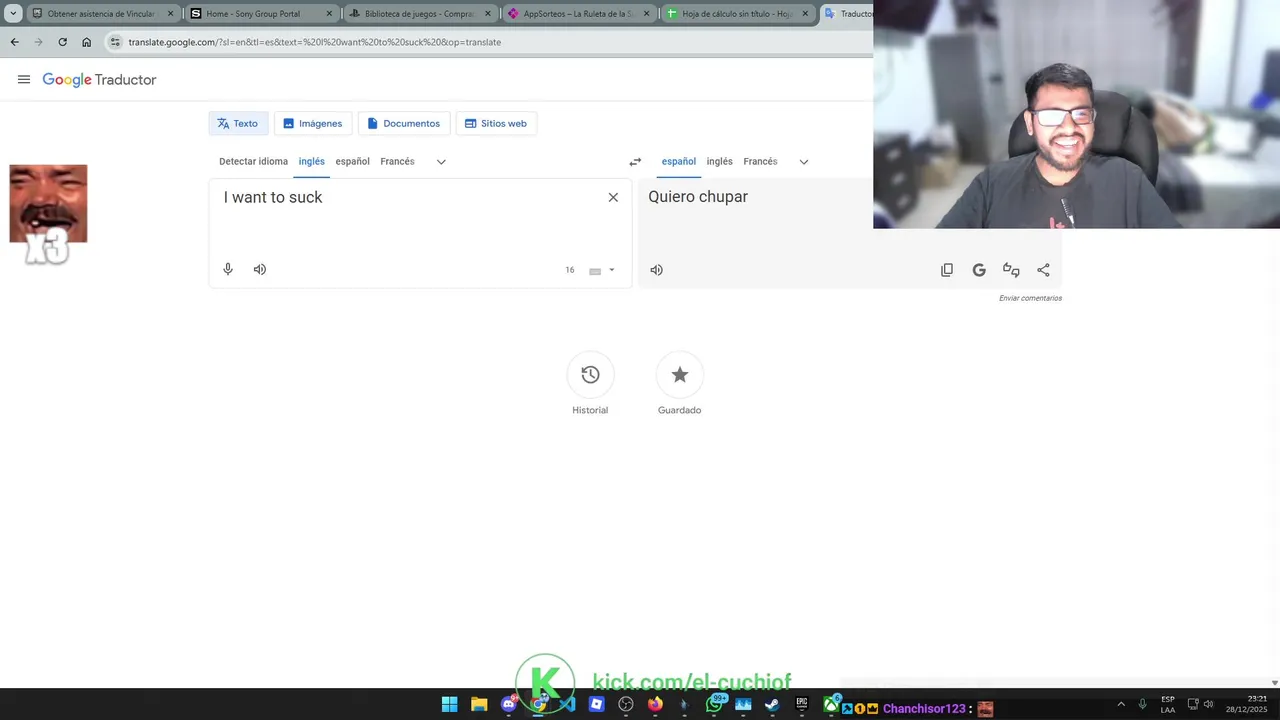Close the Biblioteca de juegos tab
The height and width of the screenshot is (720, 1280).
(x=488, y=14)
